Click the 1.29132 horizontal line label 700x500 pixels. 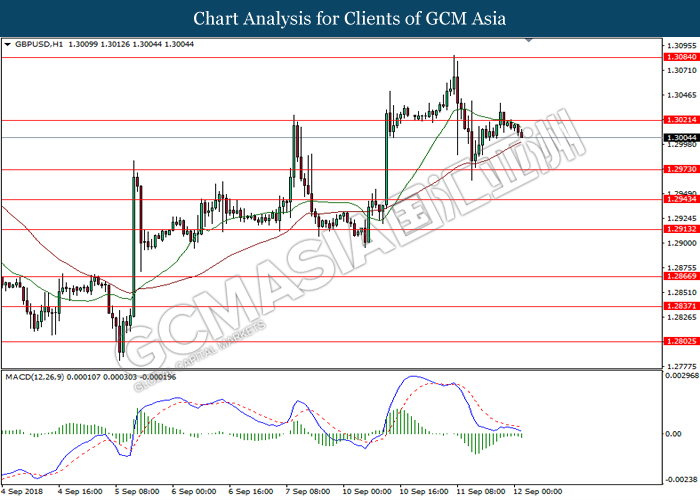(x=681, y=229)
